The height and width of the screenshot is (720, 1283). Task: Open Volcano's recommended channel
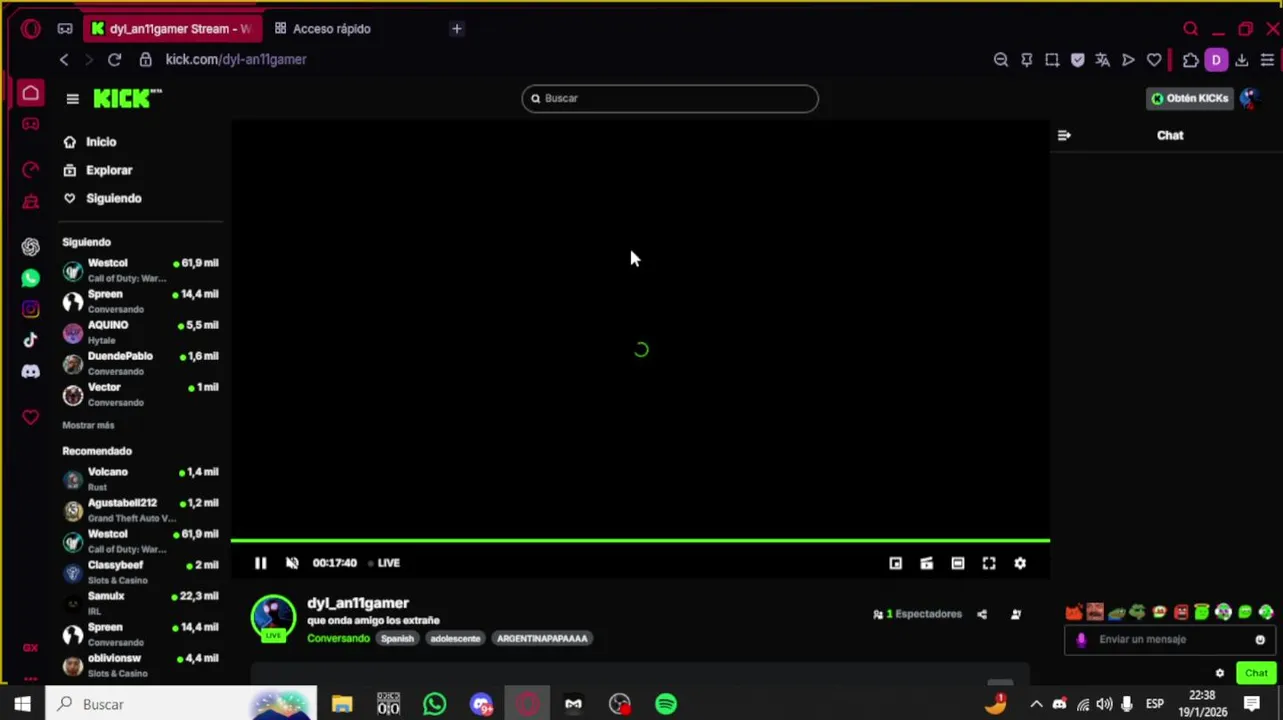point(140,479)
